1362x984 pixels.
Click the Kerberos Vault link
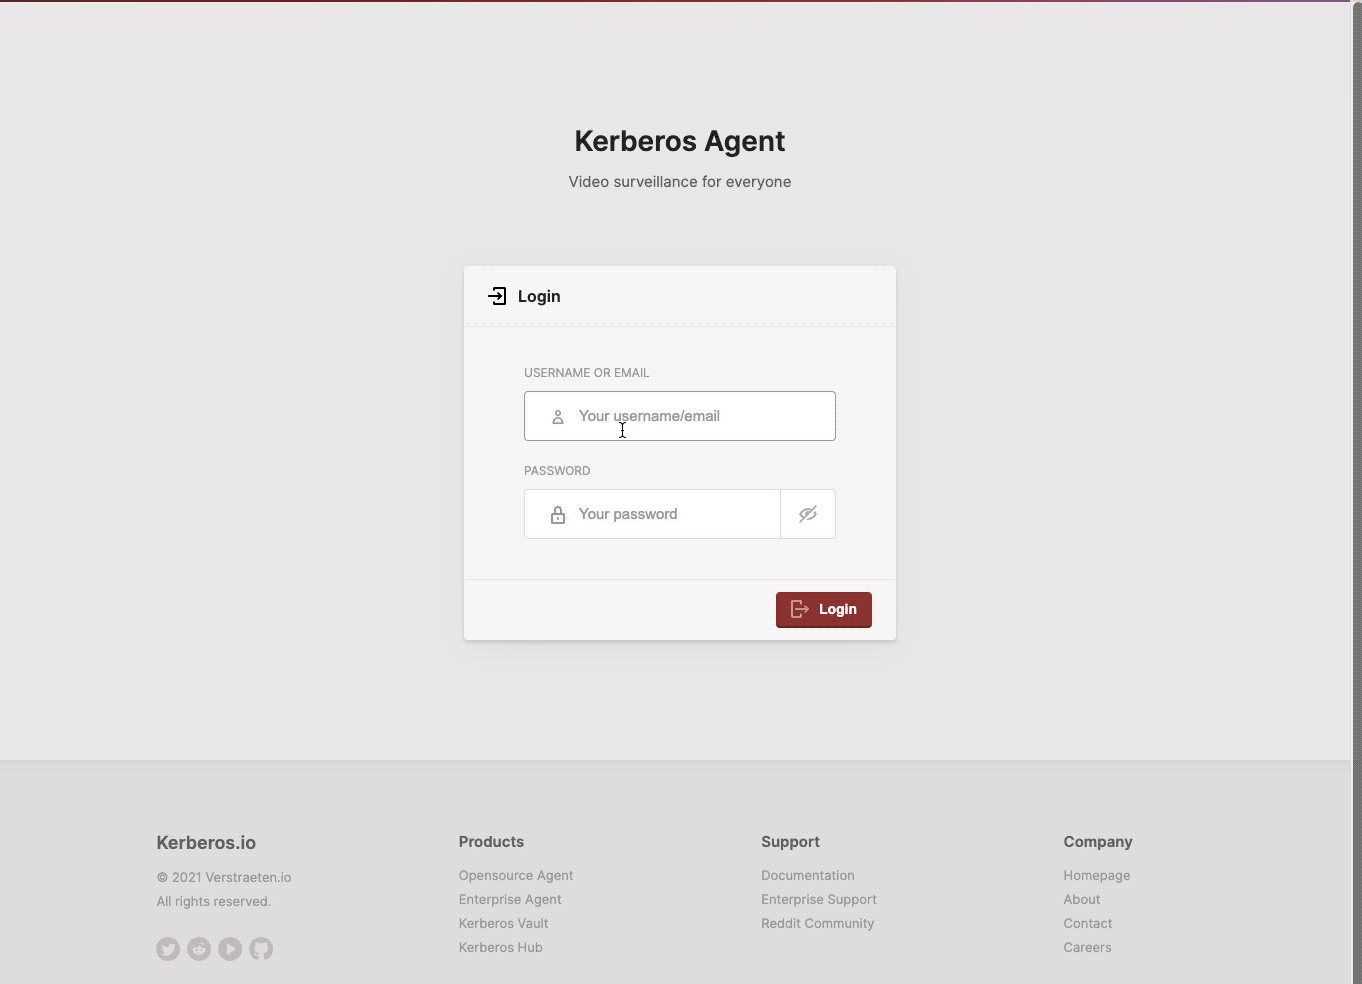click(503, 923)
